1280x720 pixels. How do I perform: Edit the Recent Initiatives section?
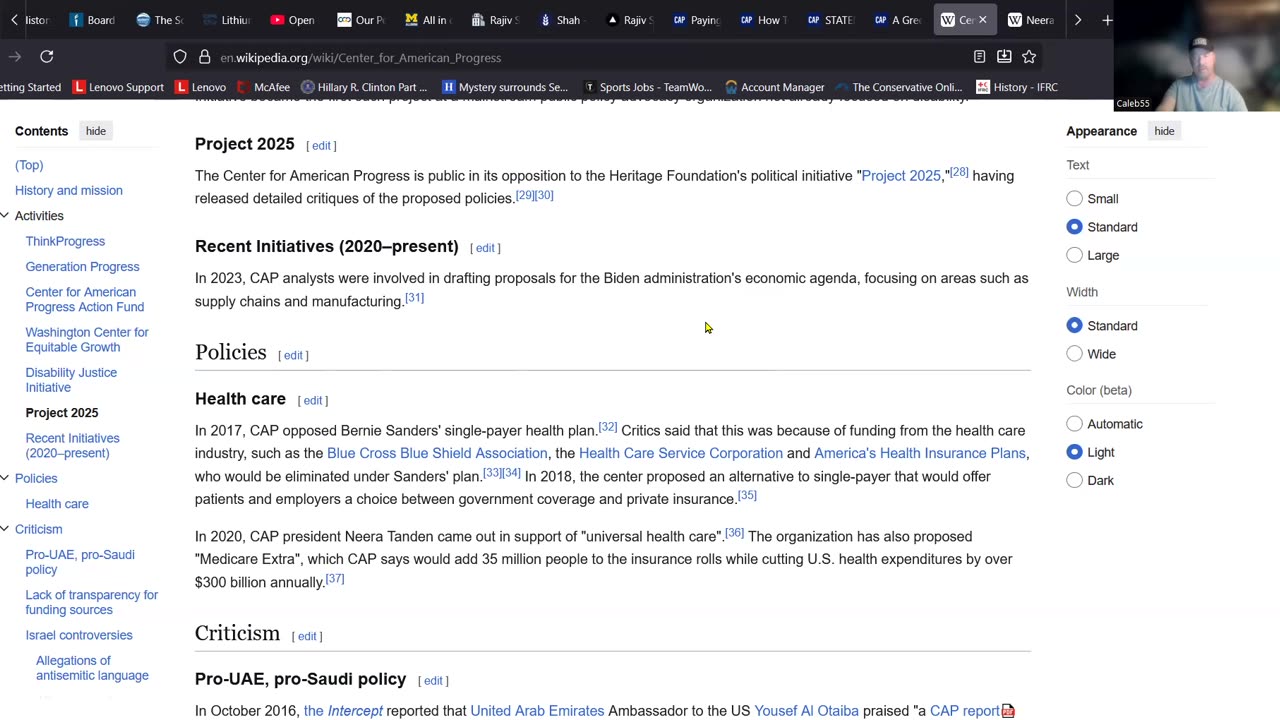pos(485,248)
